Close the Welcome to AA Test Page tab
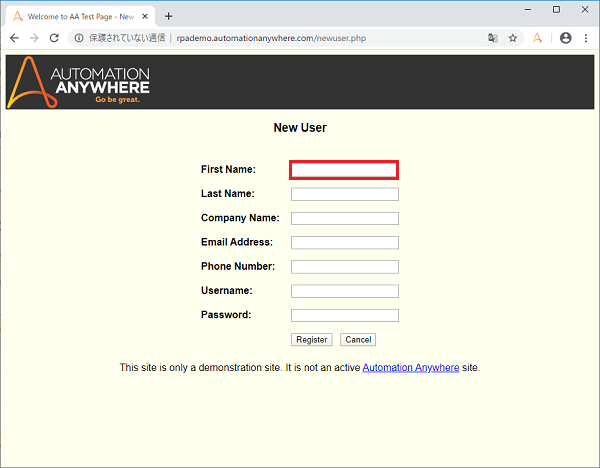The width and height of the screenshot is (600, 468). [x=145, y=16]
